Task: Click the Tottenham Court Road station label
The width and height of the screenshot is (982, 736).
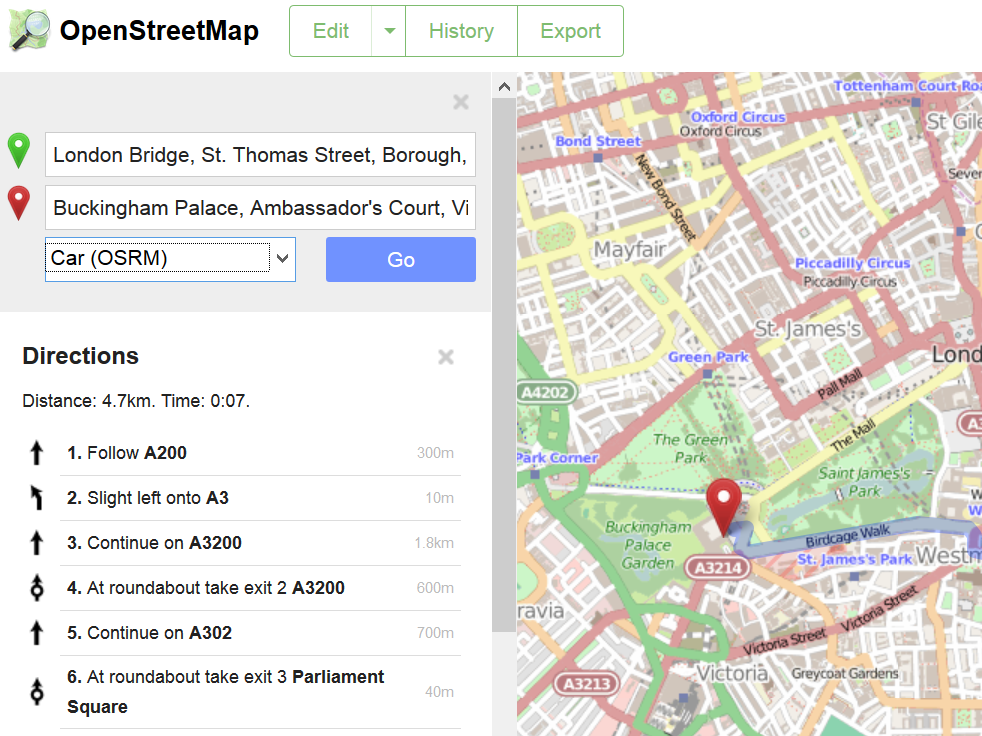Action: (x=907, y=86)
